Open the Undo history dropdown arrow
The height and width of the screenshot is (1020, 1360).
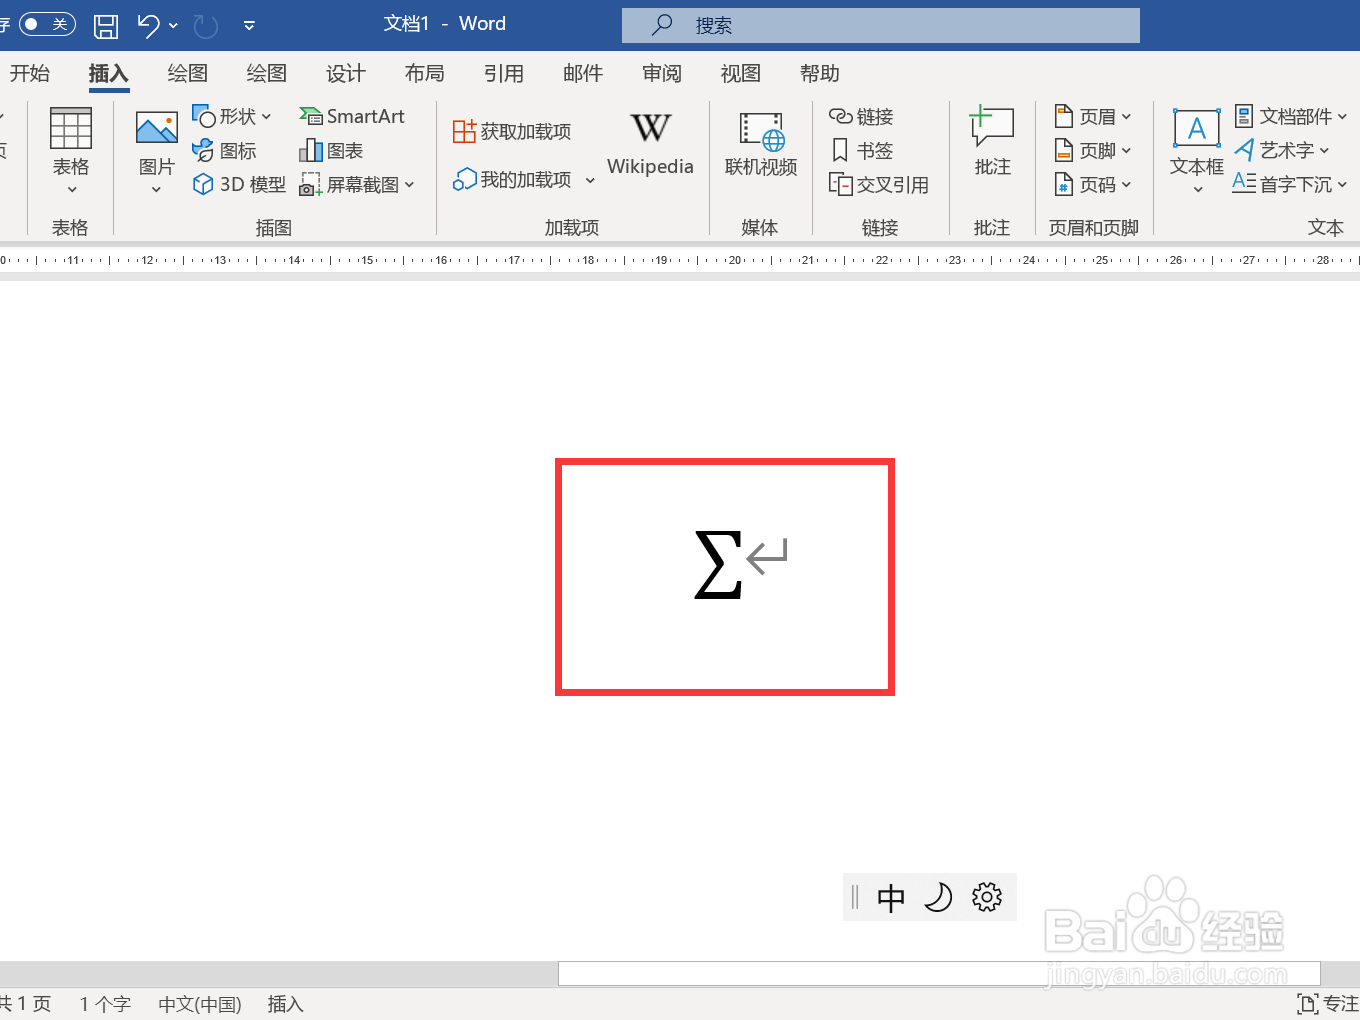tap(173, 25)
